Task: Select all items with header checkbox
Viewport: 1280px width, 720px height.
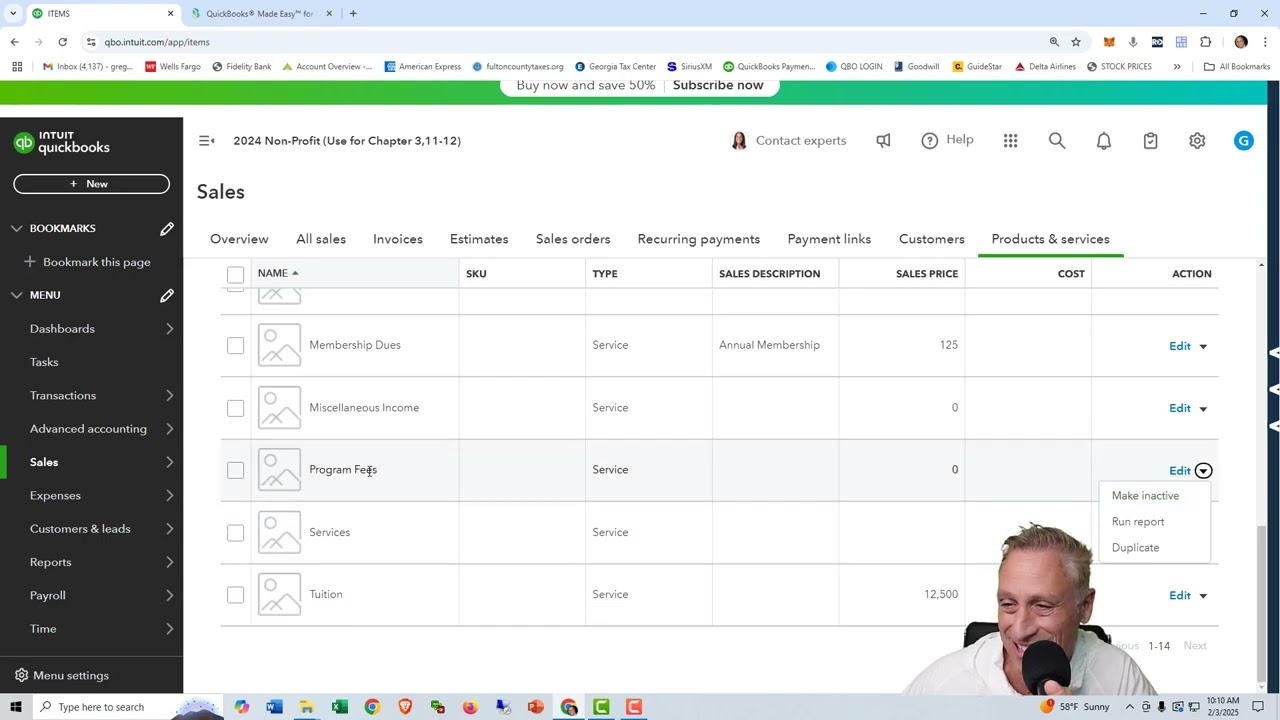Action: (235, 274)
